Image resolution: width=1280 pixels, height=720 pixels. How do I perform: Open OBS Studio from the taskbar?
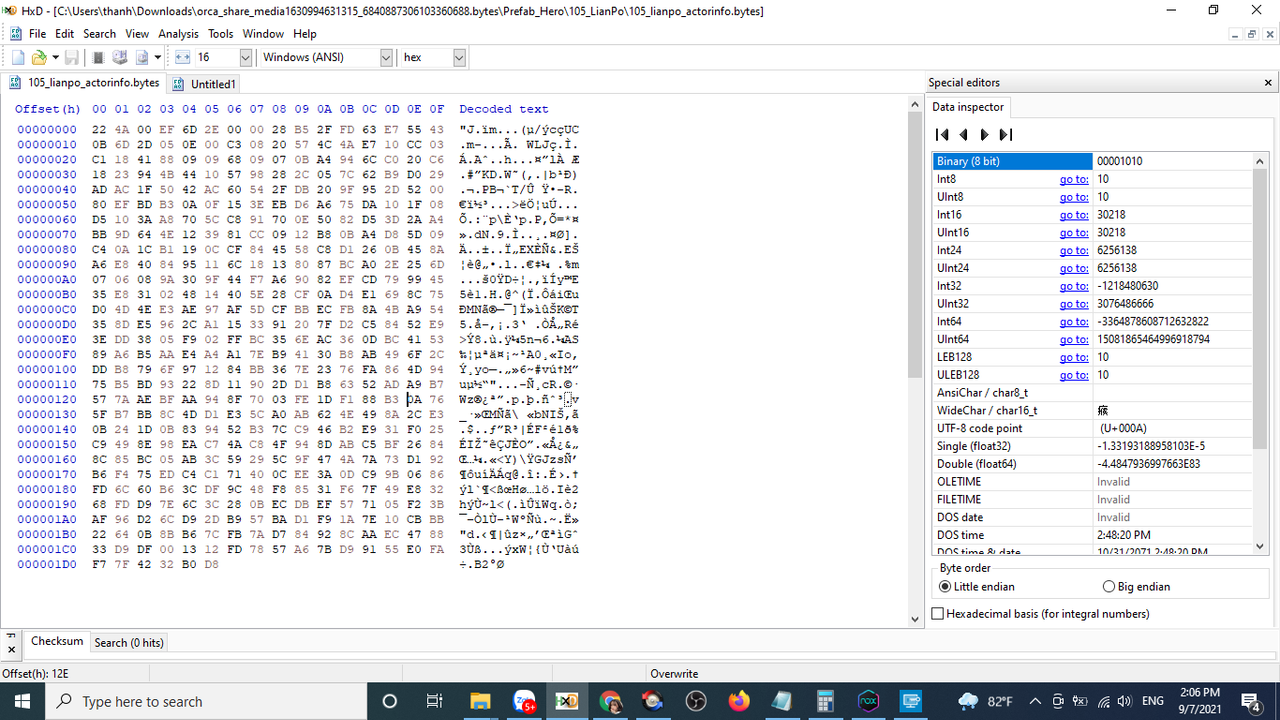pyautogui.click(x=696, y=701)
